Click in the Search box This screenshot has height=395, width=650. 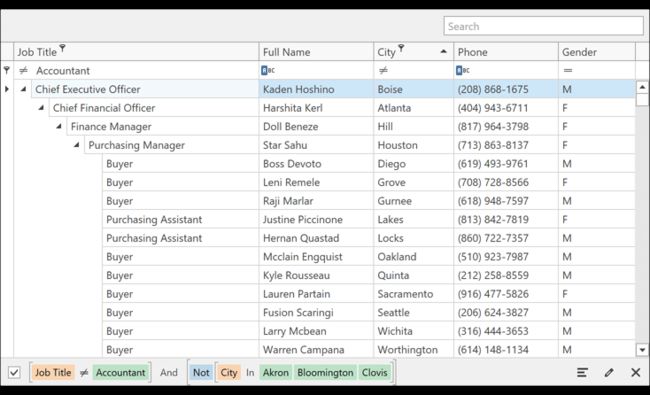[543, 26]
